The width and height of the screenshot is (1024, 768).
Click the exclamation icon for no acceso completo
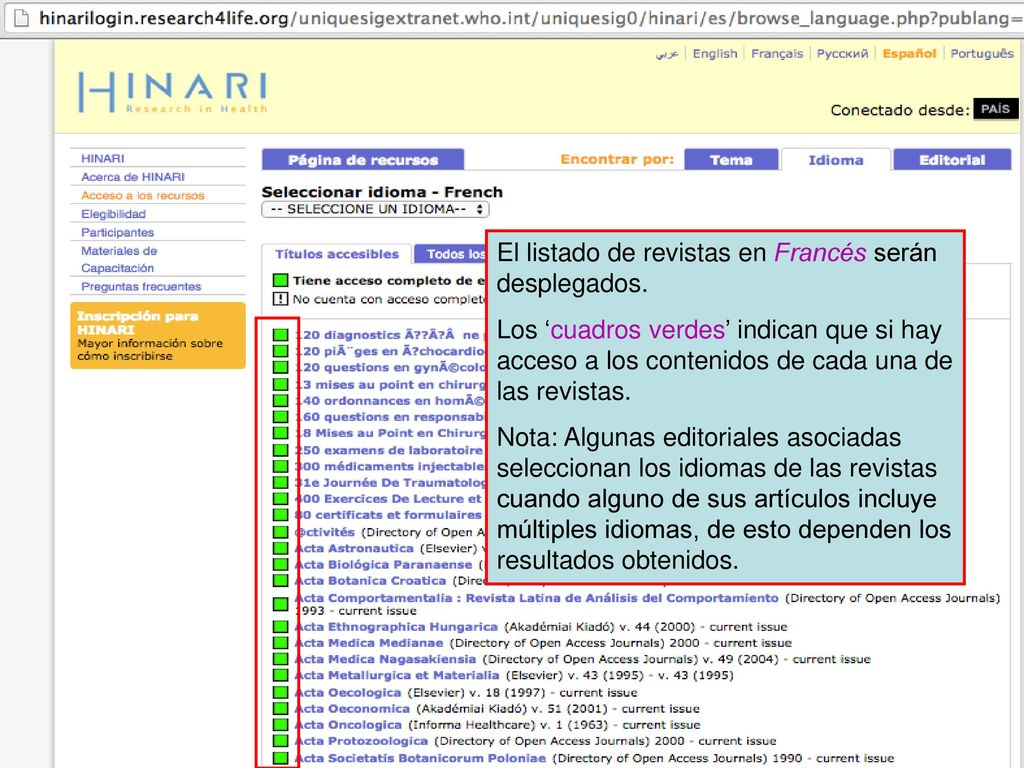tap(280, 299)
